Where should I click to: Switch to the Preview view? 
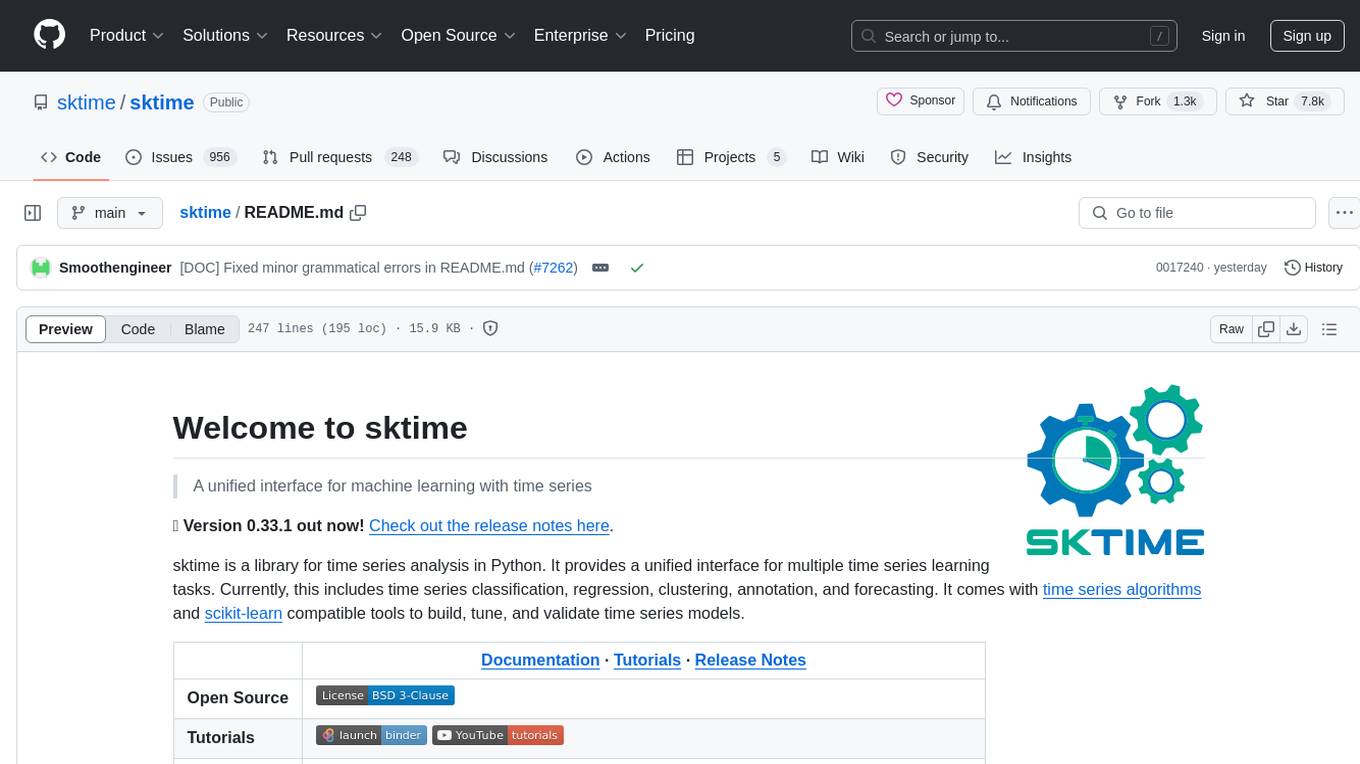pos(66,329)
